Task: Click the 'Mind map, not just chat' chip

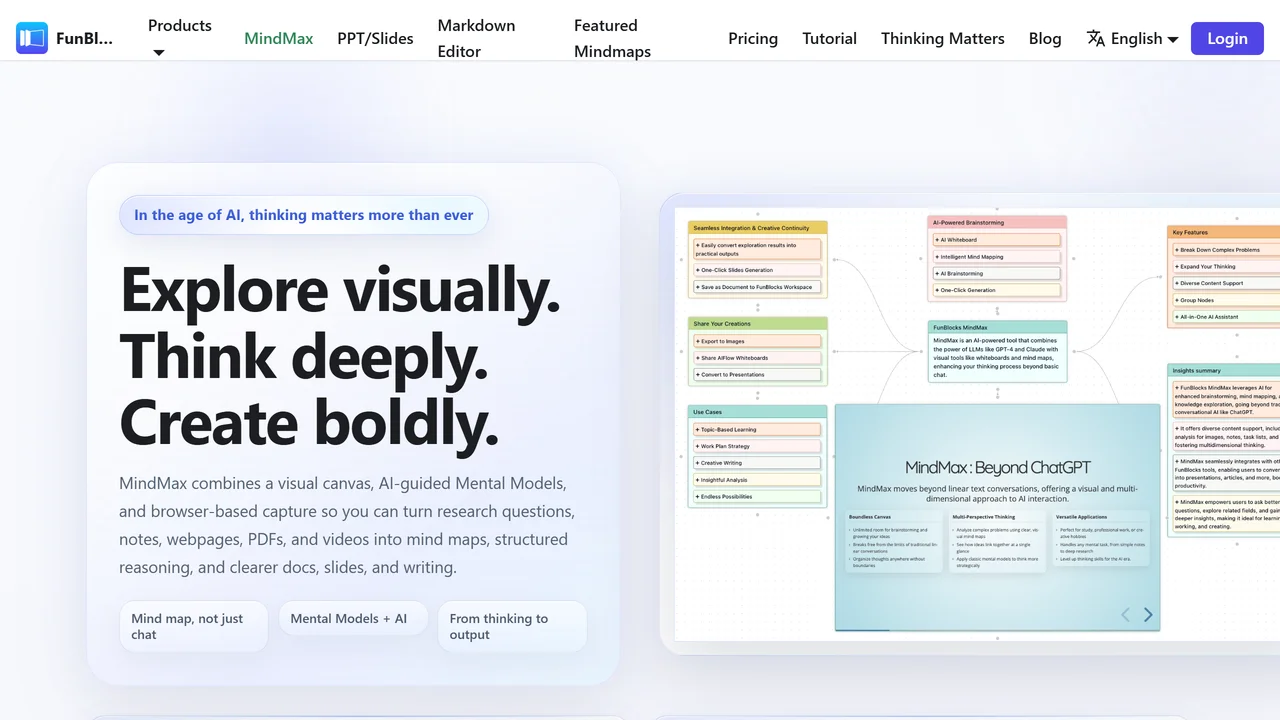Action: 194,627
